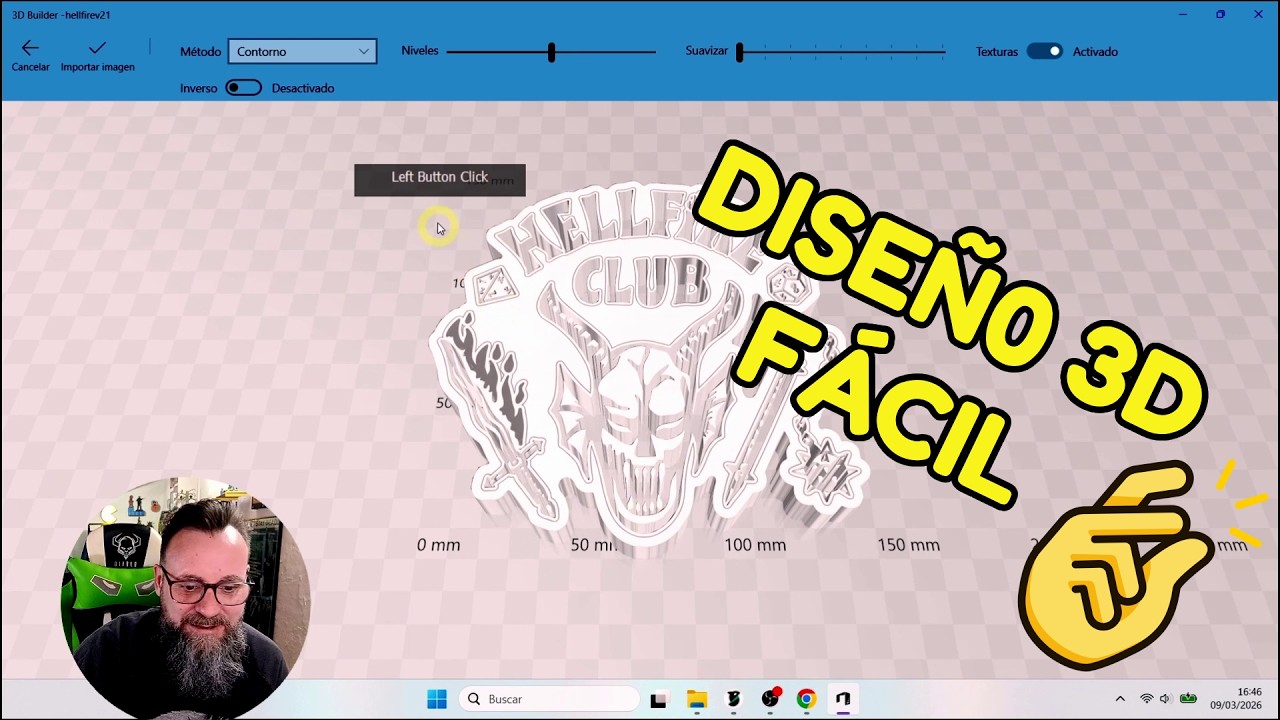Show hidden system tray icons chevron
Image resolution: width=1280 pixels, height=720 pixels.
[1120, 699]
